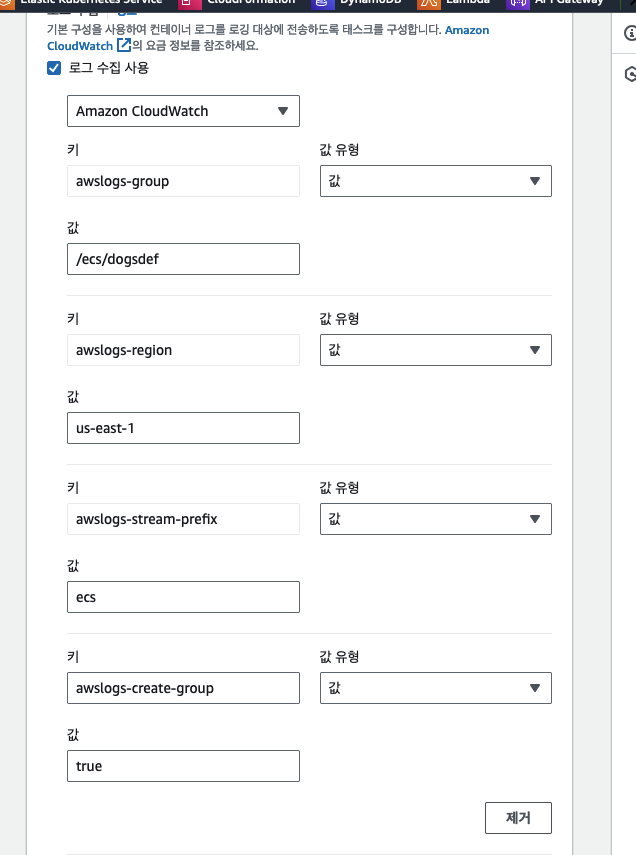Click the ecs value field
The width and height of the screenshot is (636, 855).
click(183, 597)
